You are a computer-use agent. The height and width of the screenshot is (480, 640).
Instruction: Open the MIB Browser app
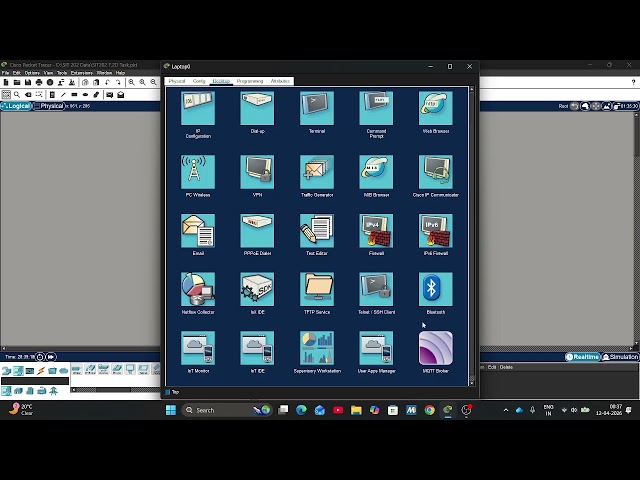coord(376,172)
